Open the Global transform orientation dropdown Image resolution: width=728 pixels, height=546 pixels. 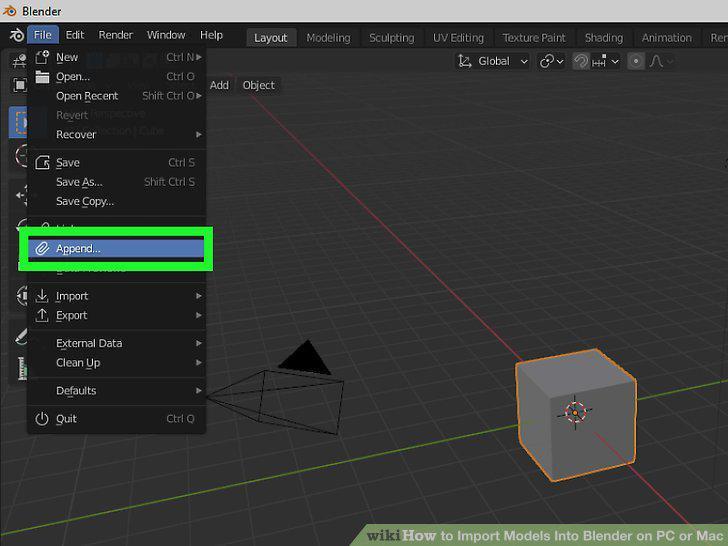point(493,61)
